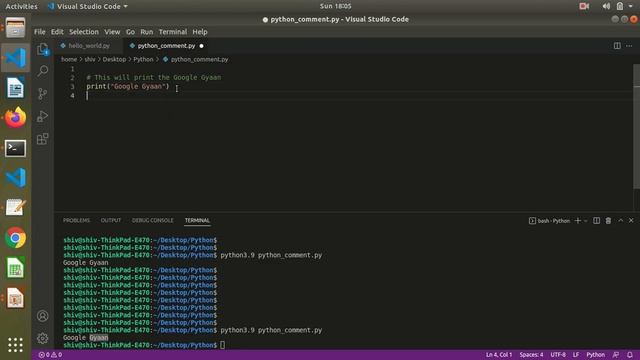The height and width of the screenshot is (360, 640).
Task: Open the File menu
Action: click(x=40, y=32)
